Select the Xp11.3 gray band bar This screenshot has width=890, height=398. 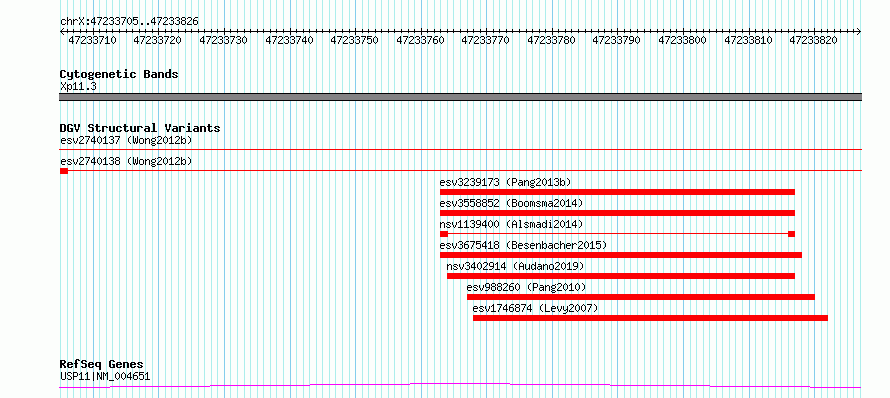[460, 97]
